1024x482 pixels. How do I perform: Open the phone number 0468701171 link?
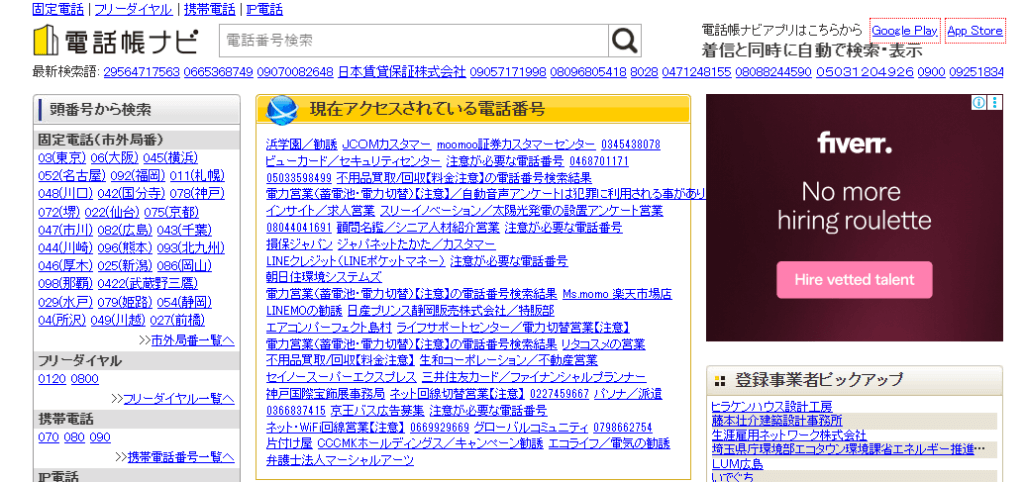pos(600,161)
